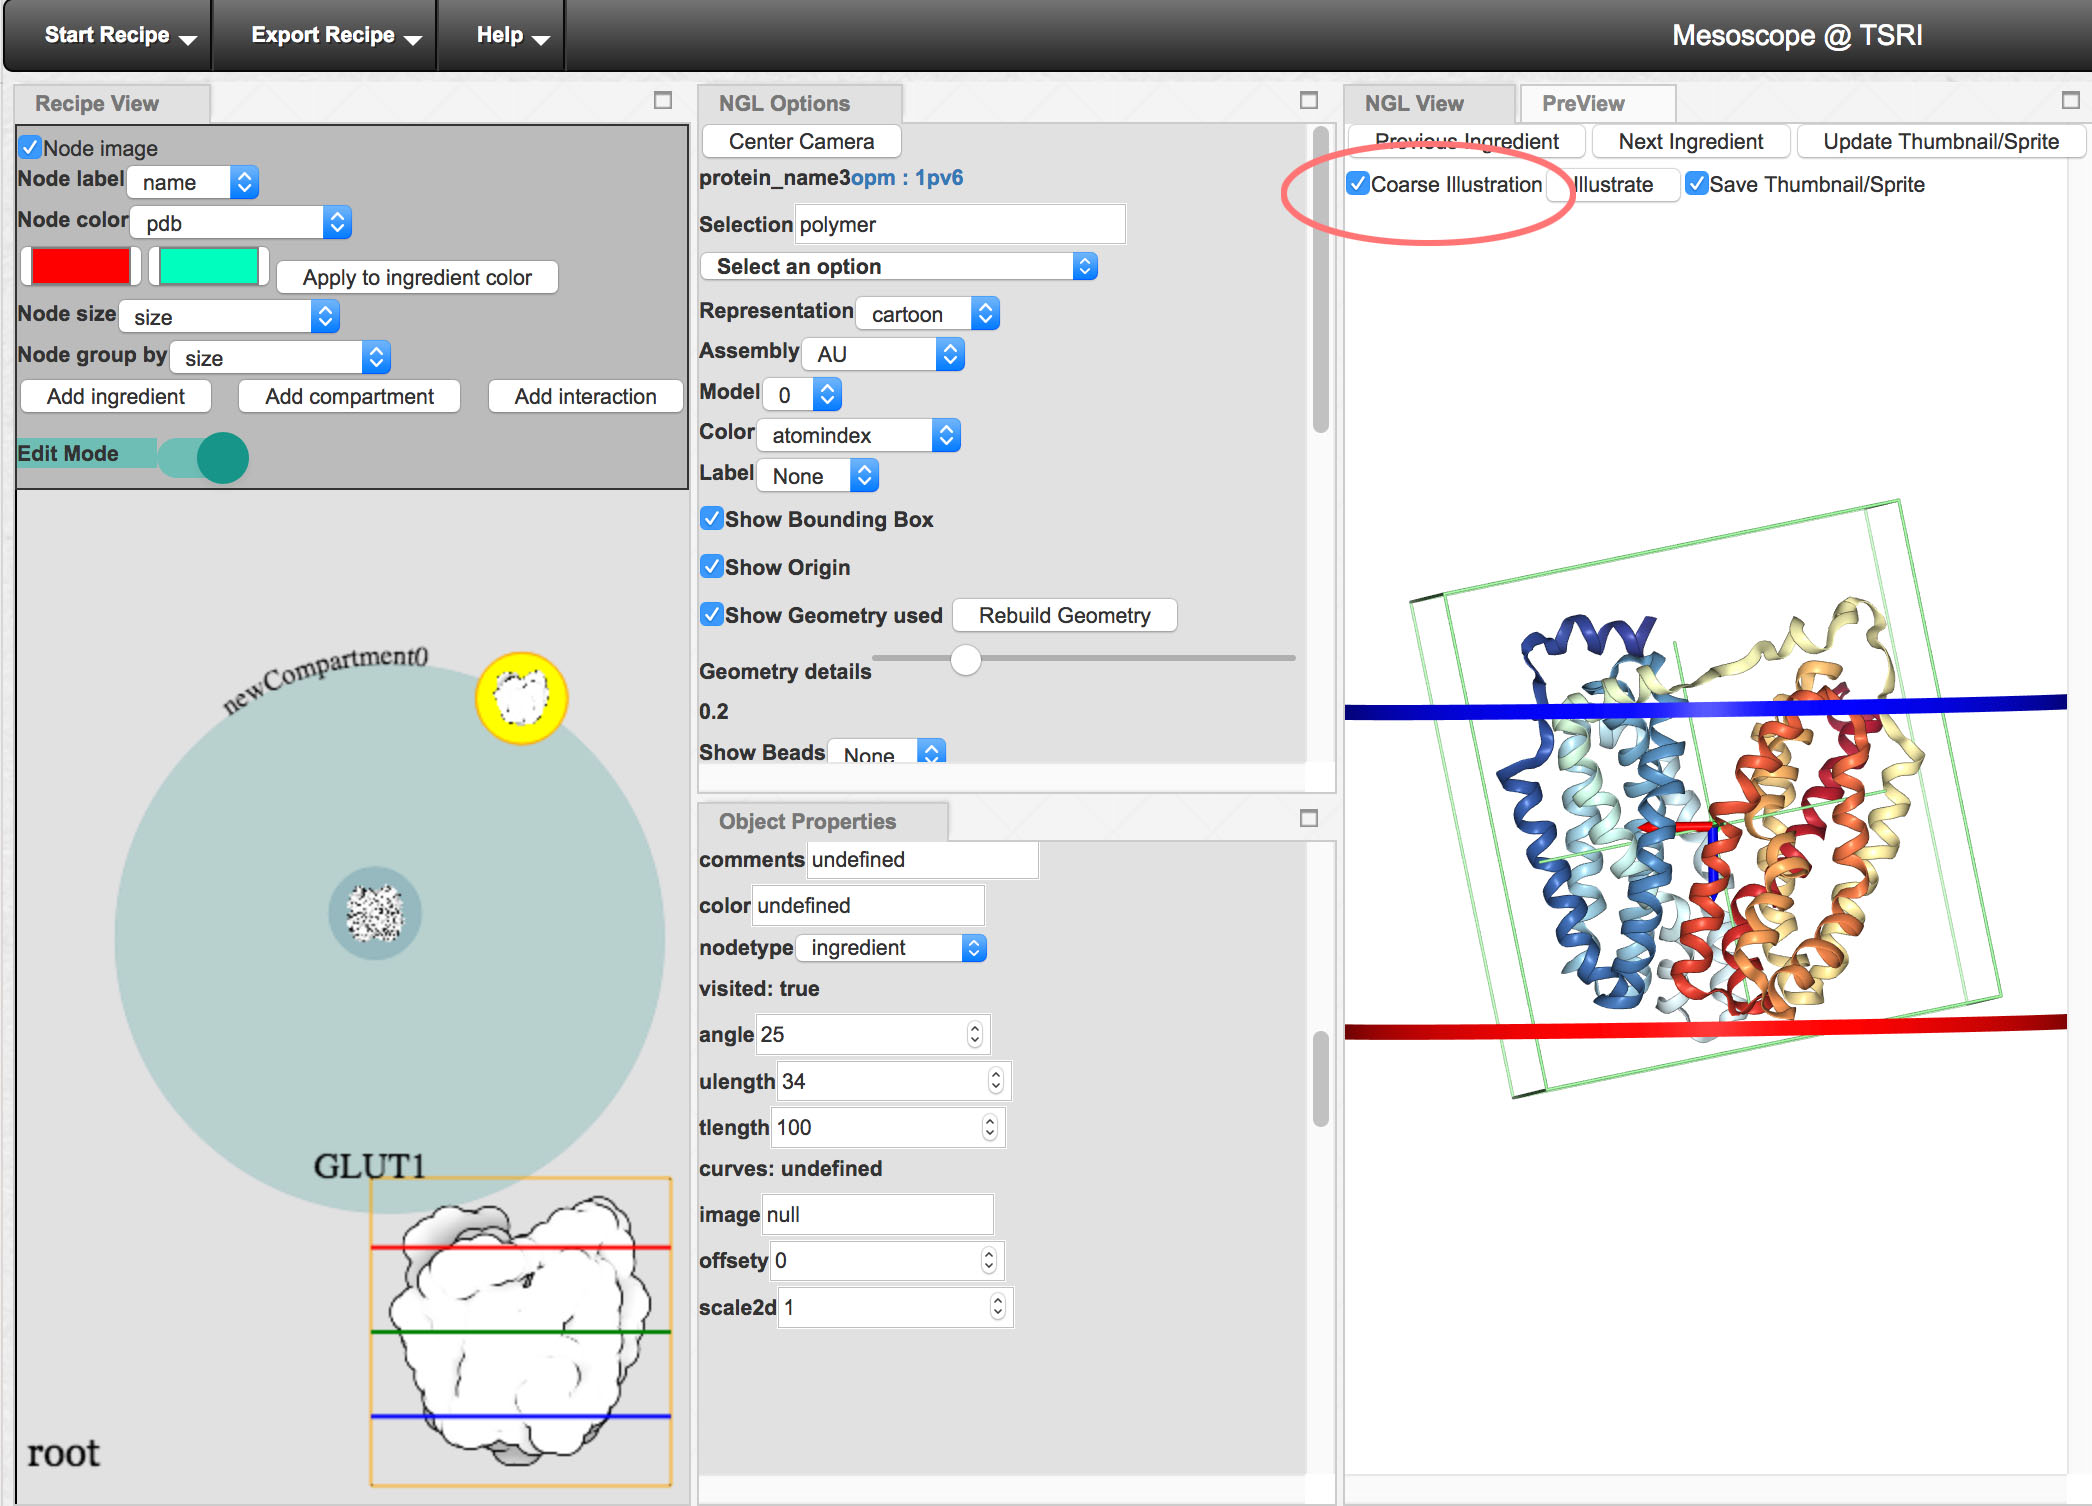Select the NGL Options tab
Image resolution: width=2092 pixels, height=1506 pixels.
[x=800, y=104]
